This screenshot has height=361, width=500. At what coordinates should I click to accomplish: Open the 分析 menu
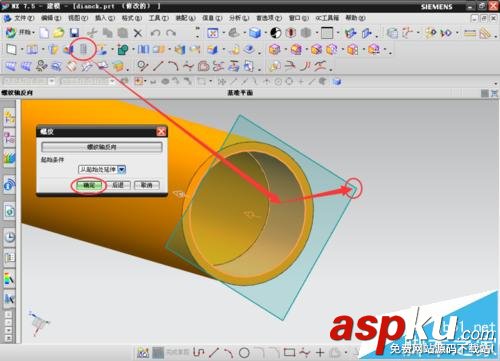[x=239, y=18]
